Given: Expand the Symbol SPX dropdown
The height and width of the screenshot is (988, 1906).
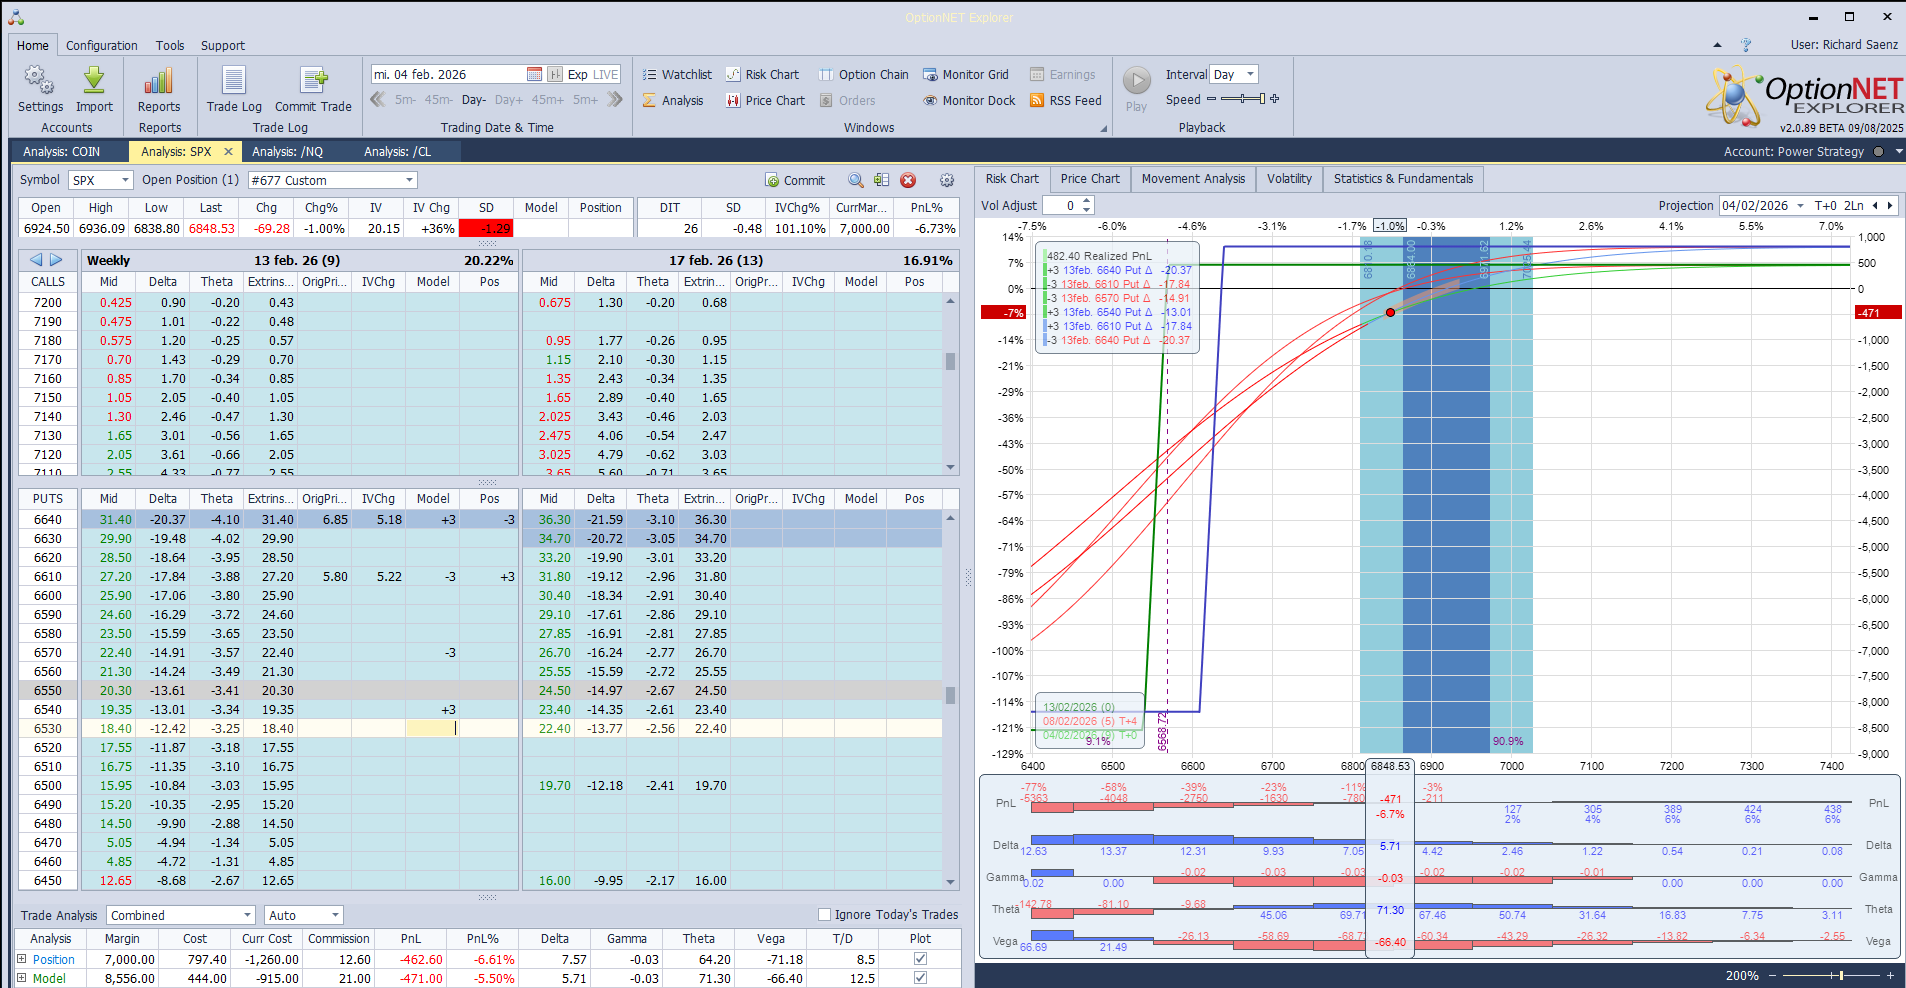Looking at the screenshot, I should click(x=125, y=180).
